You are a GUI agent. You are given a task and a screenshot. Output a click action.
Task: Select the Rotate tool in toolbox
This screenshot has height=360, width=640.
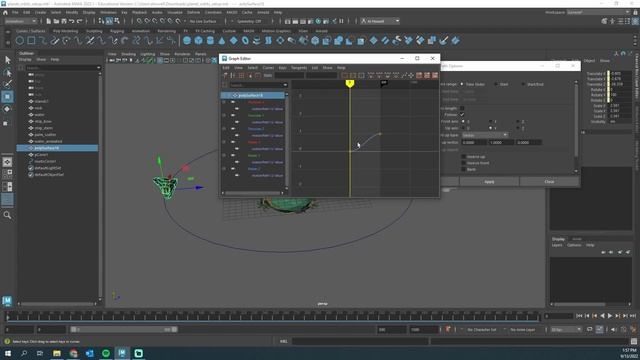pos(7,109)
